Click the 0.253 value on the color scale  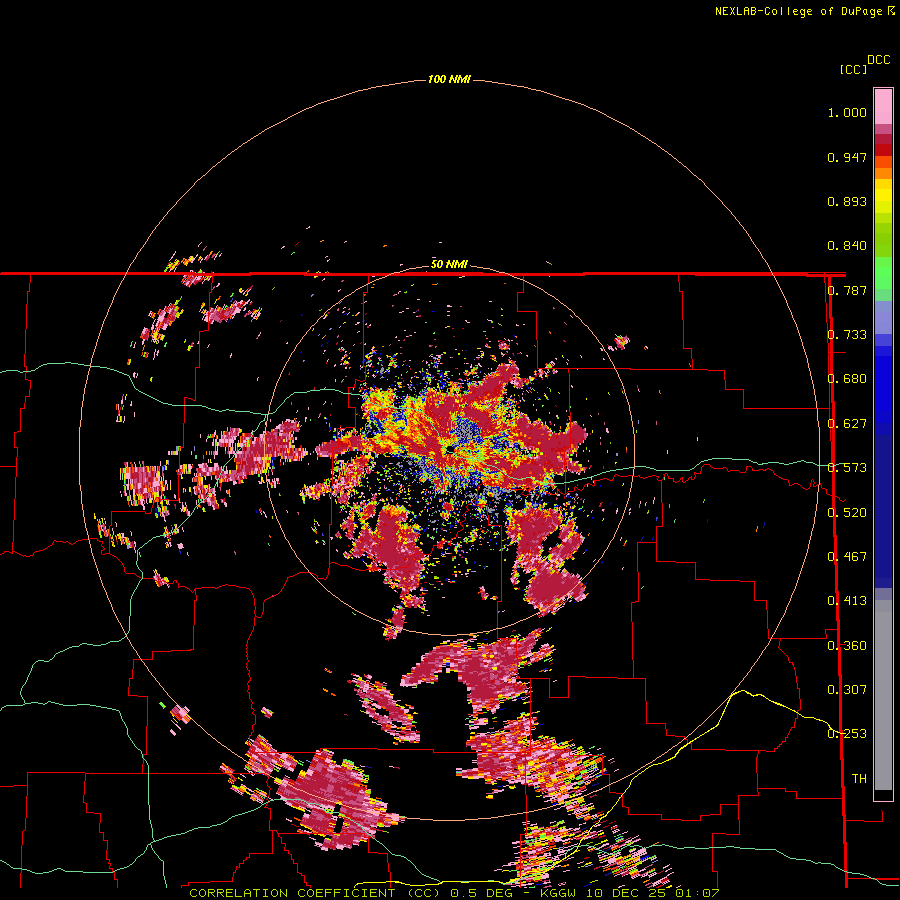coord(847,734)
